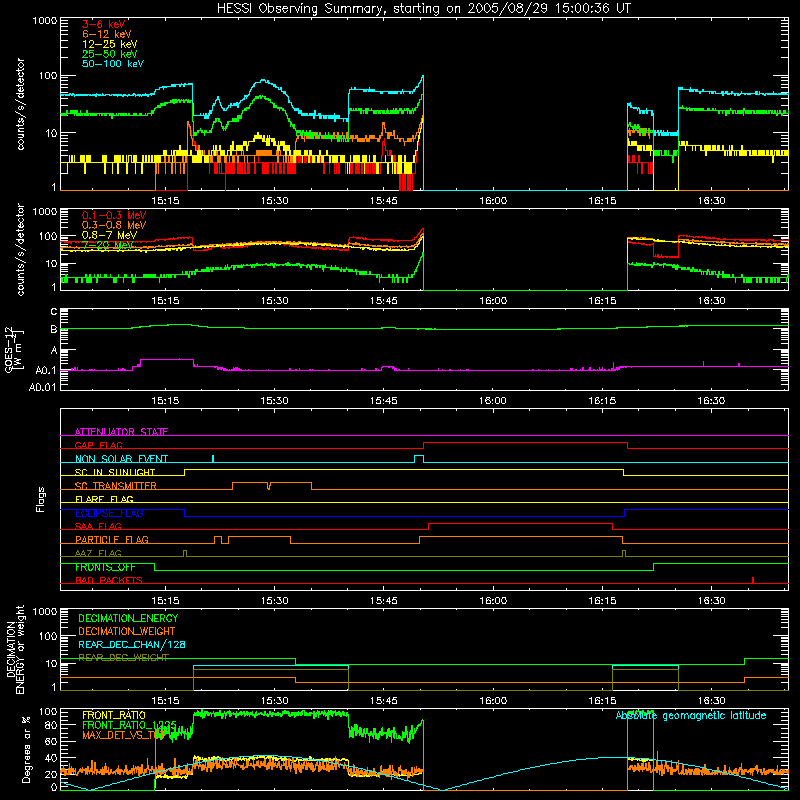Select the SAA_FLAG label

tap(98, 526)
